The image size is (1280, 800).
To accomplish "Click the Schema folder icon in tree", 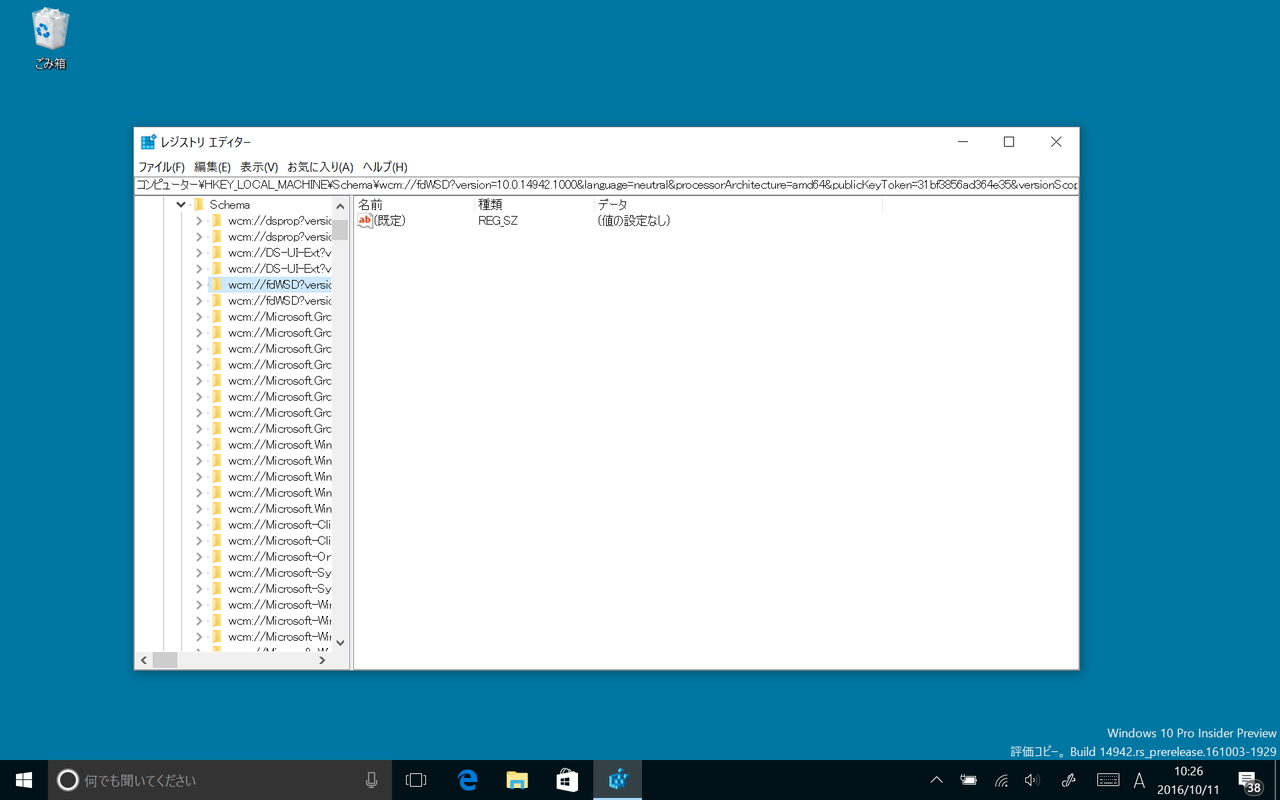I will click(x=198, y=205).
